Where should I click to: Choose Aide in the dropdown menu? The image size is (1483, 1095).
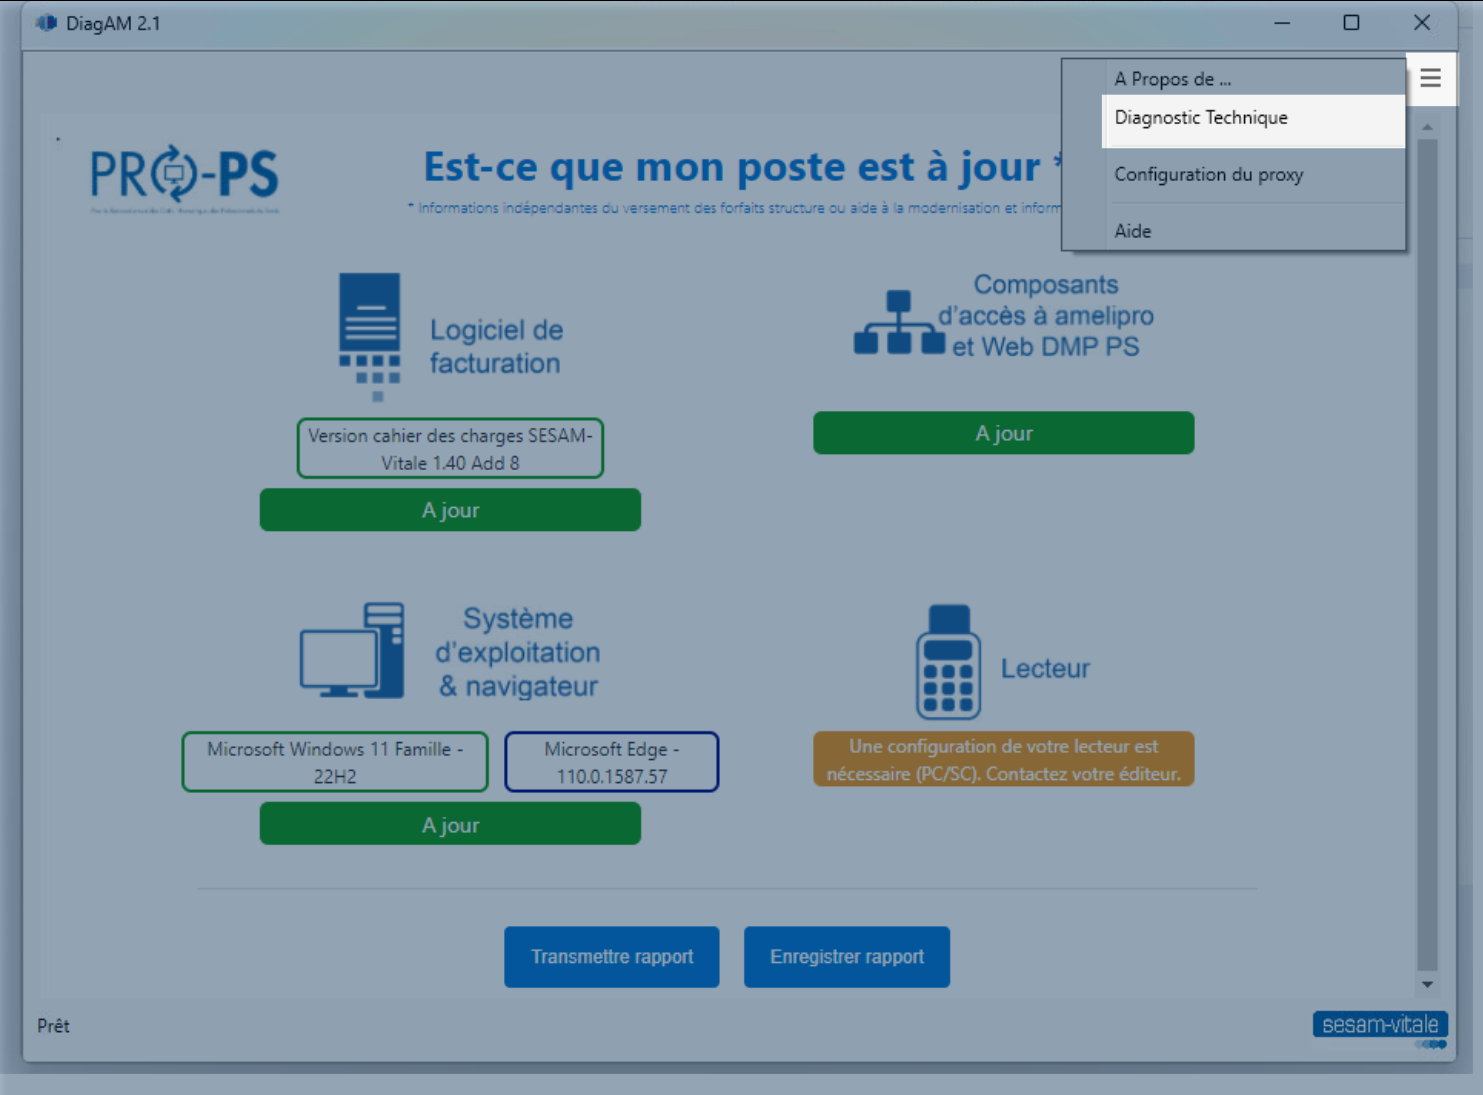click(x=1133, y=231)
